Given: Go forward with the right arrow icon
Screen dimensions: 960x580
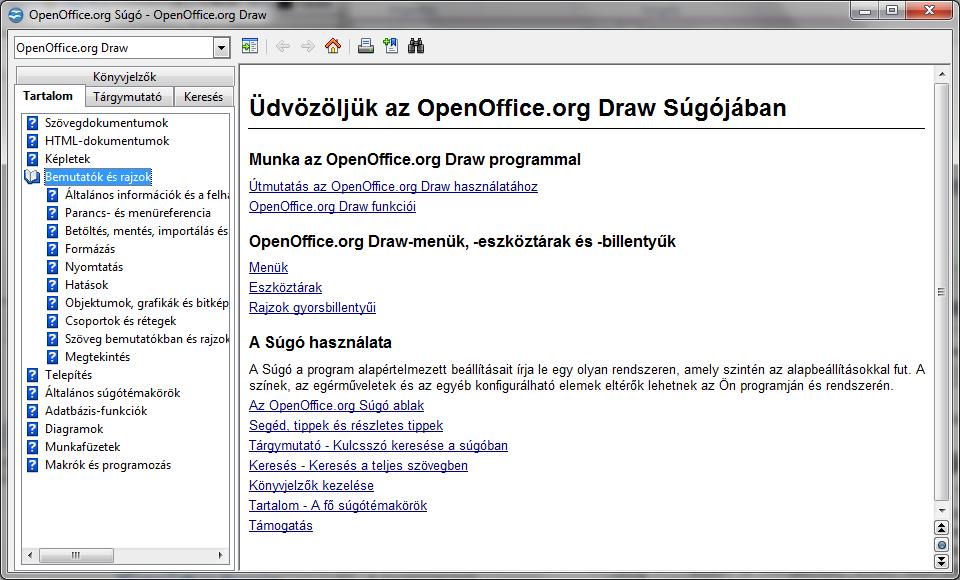Looking at the screenshot, I should (307, 46).
